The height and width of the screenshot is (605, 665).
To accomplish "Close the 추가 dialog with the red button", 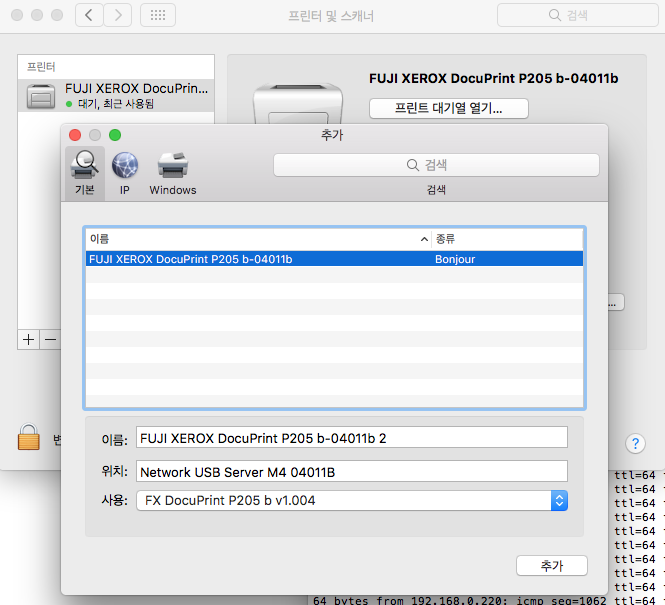I will click(75, 135).
